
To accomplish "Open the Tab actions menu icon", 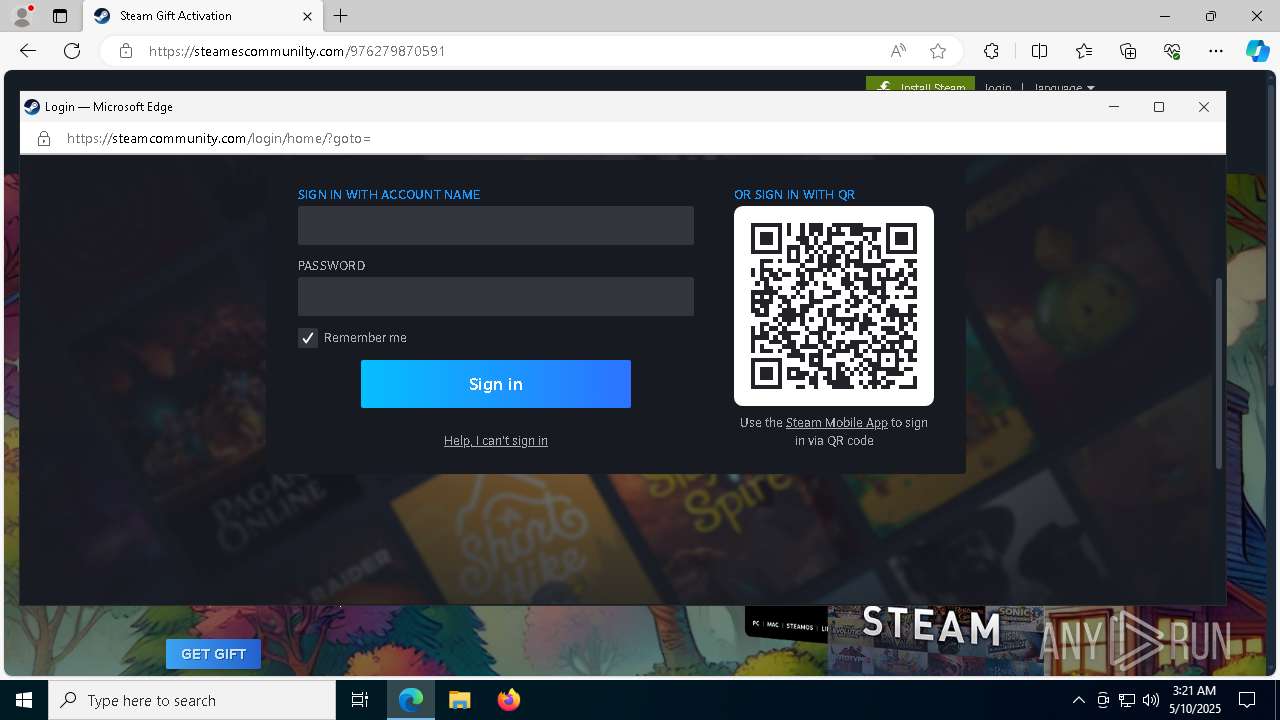I will click(60, 16).
